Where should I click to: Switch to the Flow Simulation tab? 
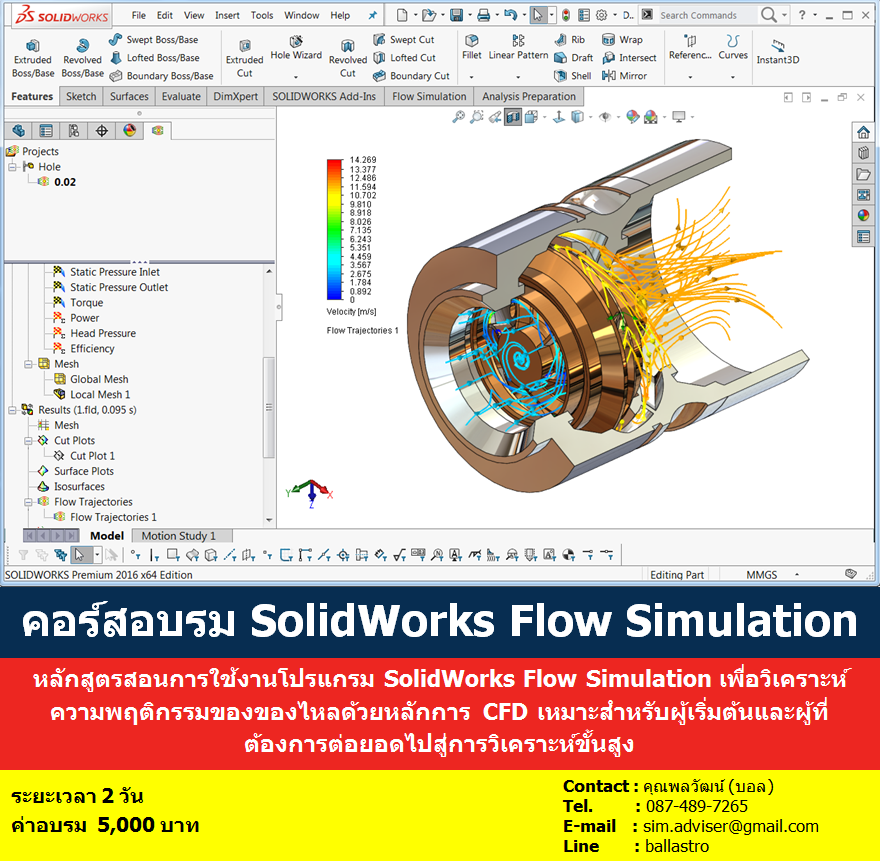(427, 96)
